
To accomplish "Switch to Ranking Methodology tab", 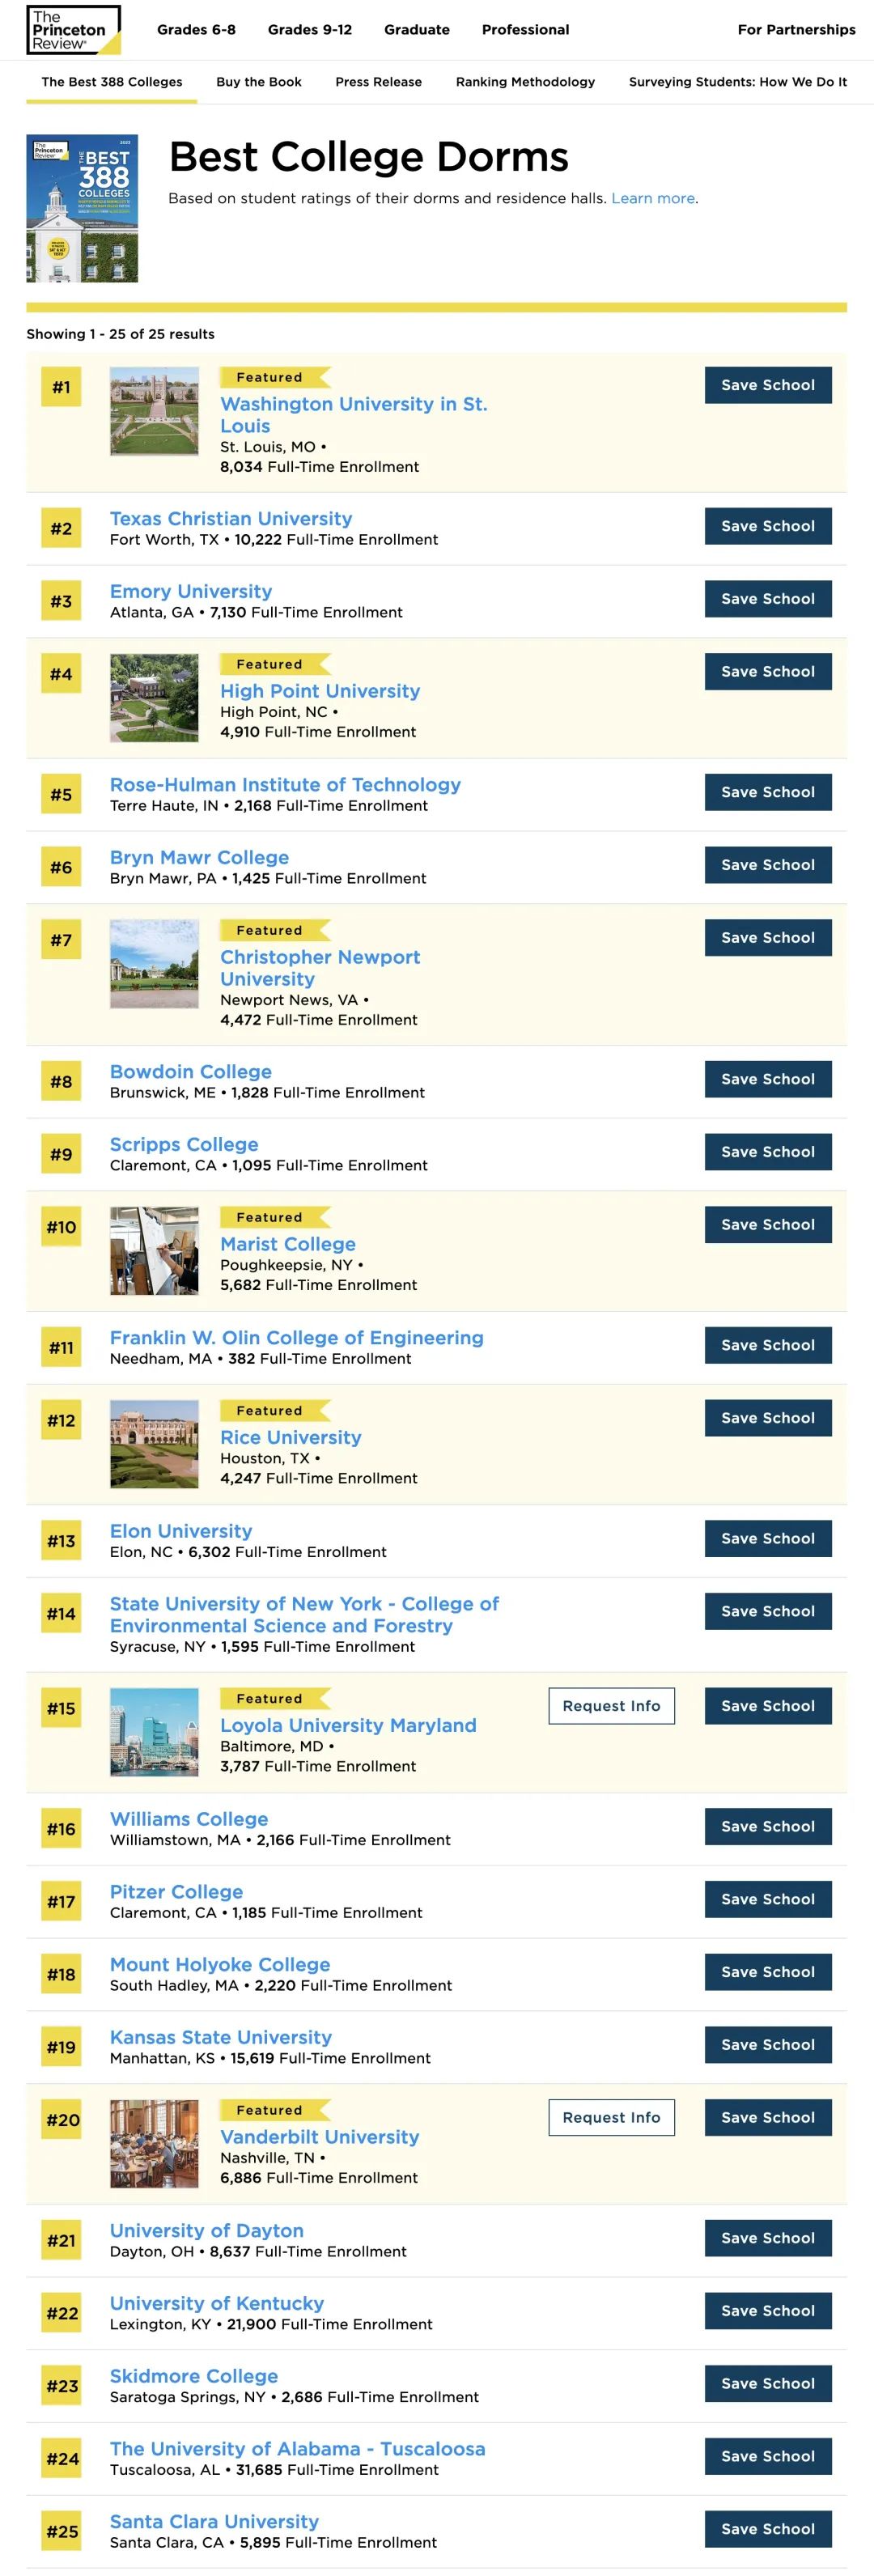I will point(525,82).
